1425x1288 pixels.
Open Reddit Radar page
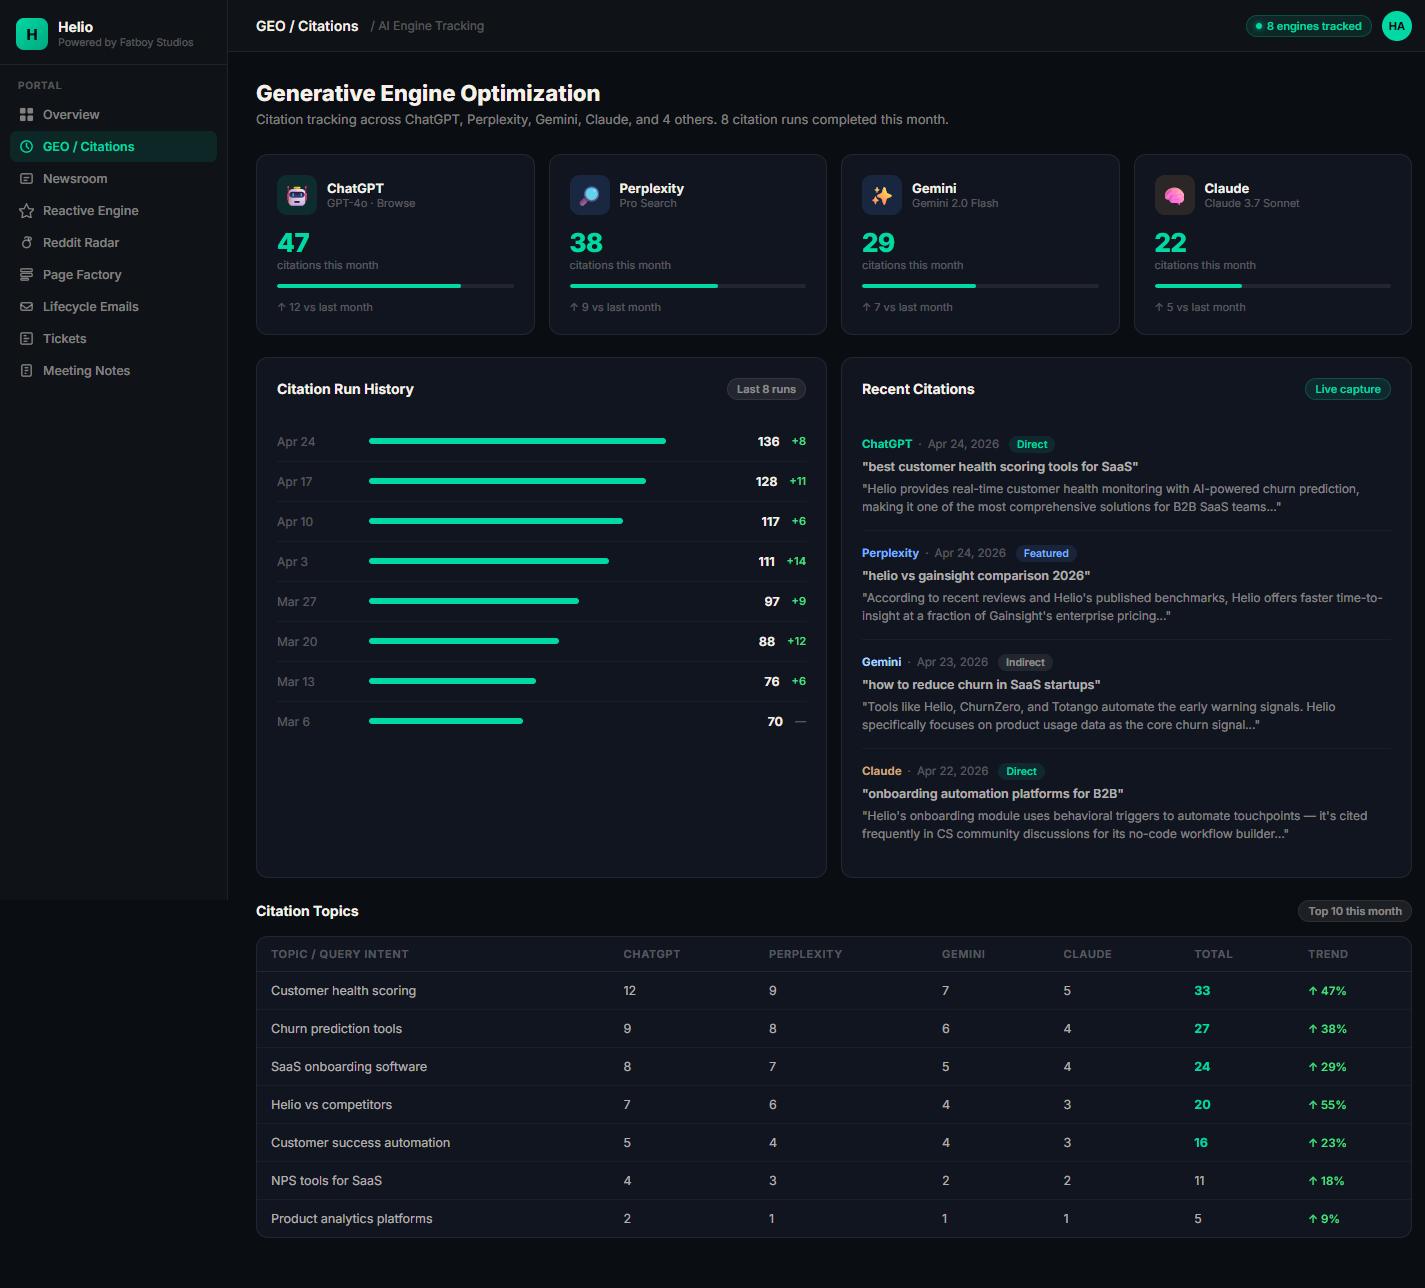point(113,243)
